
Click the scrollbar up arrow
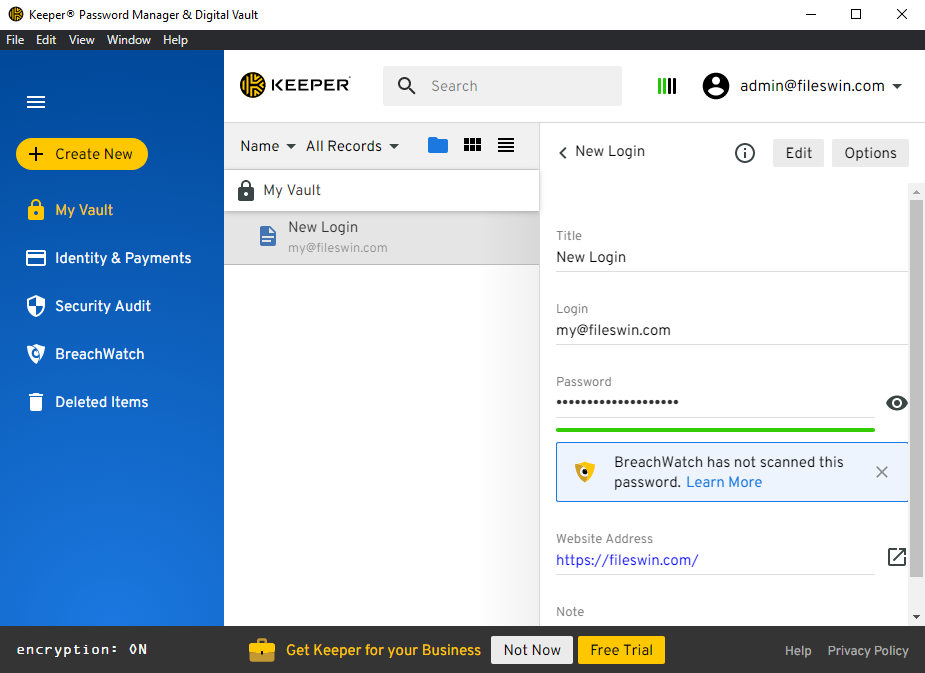(x=916, y=192)
